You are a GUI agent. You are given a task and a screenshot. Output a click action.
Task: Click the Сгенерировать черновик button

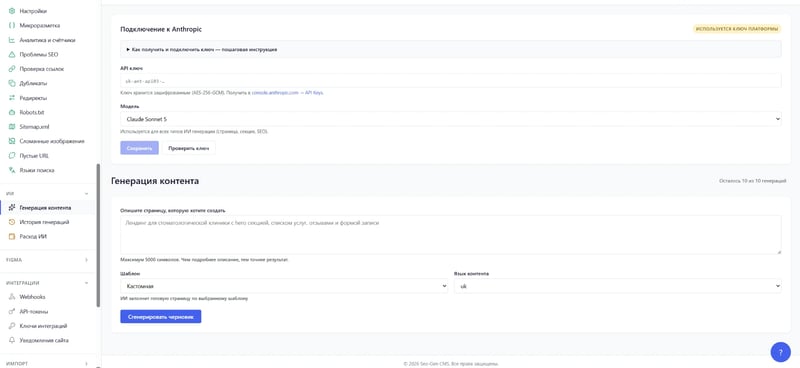tap(161, 316)
